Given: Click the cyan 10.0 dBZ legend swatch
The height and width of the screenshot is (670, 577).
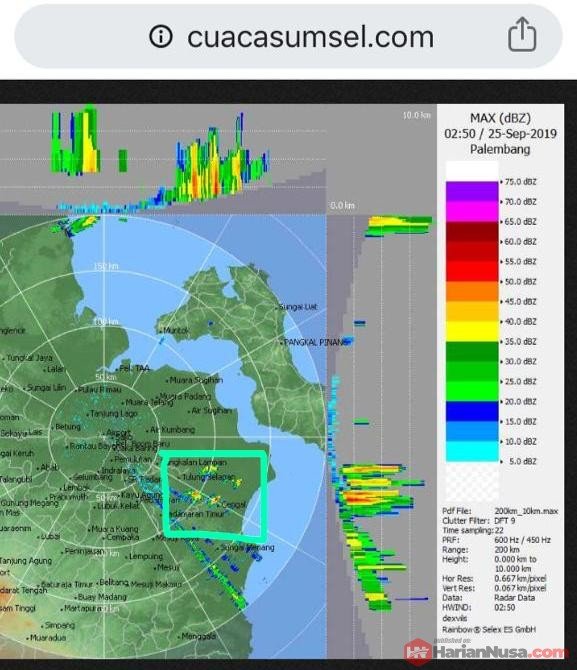Looking at the screenshot, I should (472, 451).
